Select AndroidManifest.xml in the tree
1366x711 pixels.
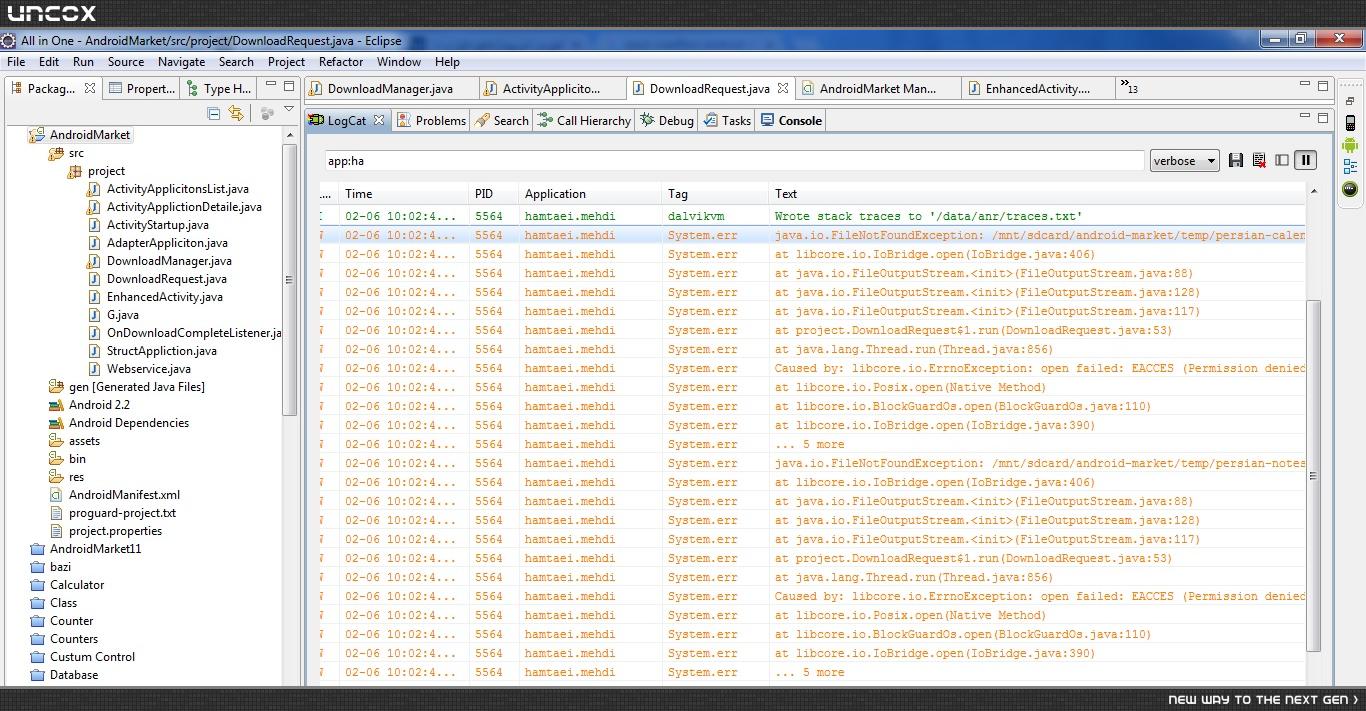124,495
